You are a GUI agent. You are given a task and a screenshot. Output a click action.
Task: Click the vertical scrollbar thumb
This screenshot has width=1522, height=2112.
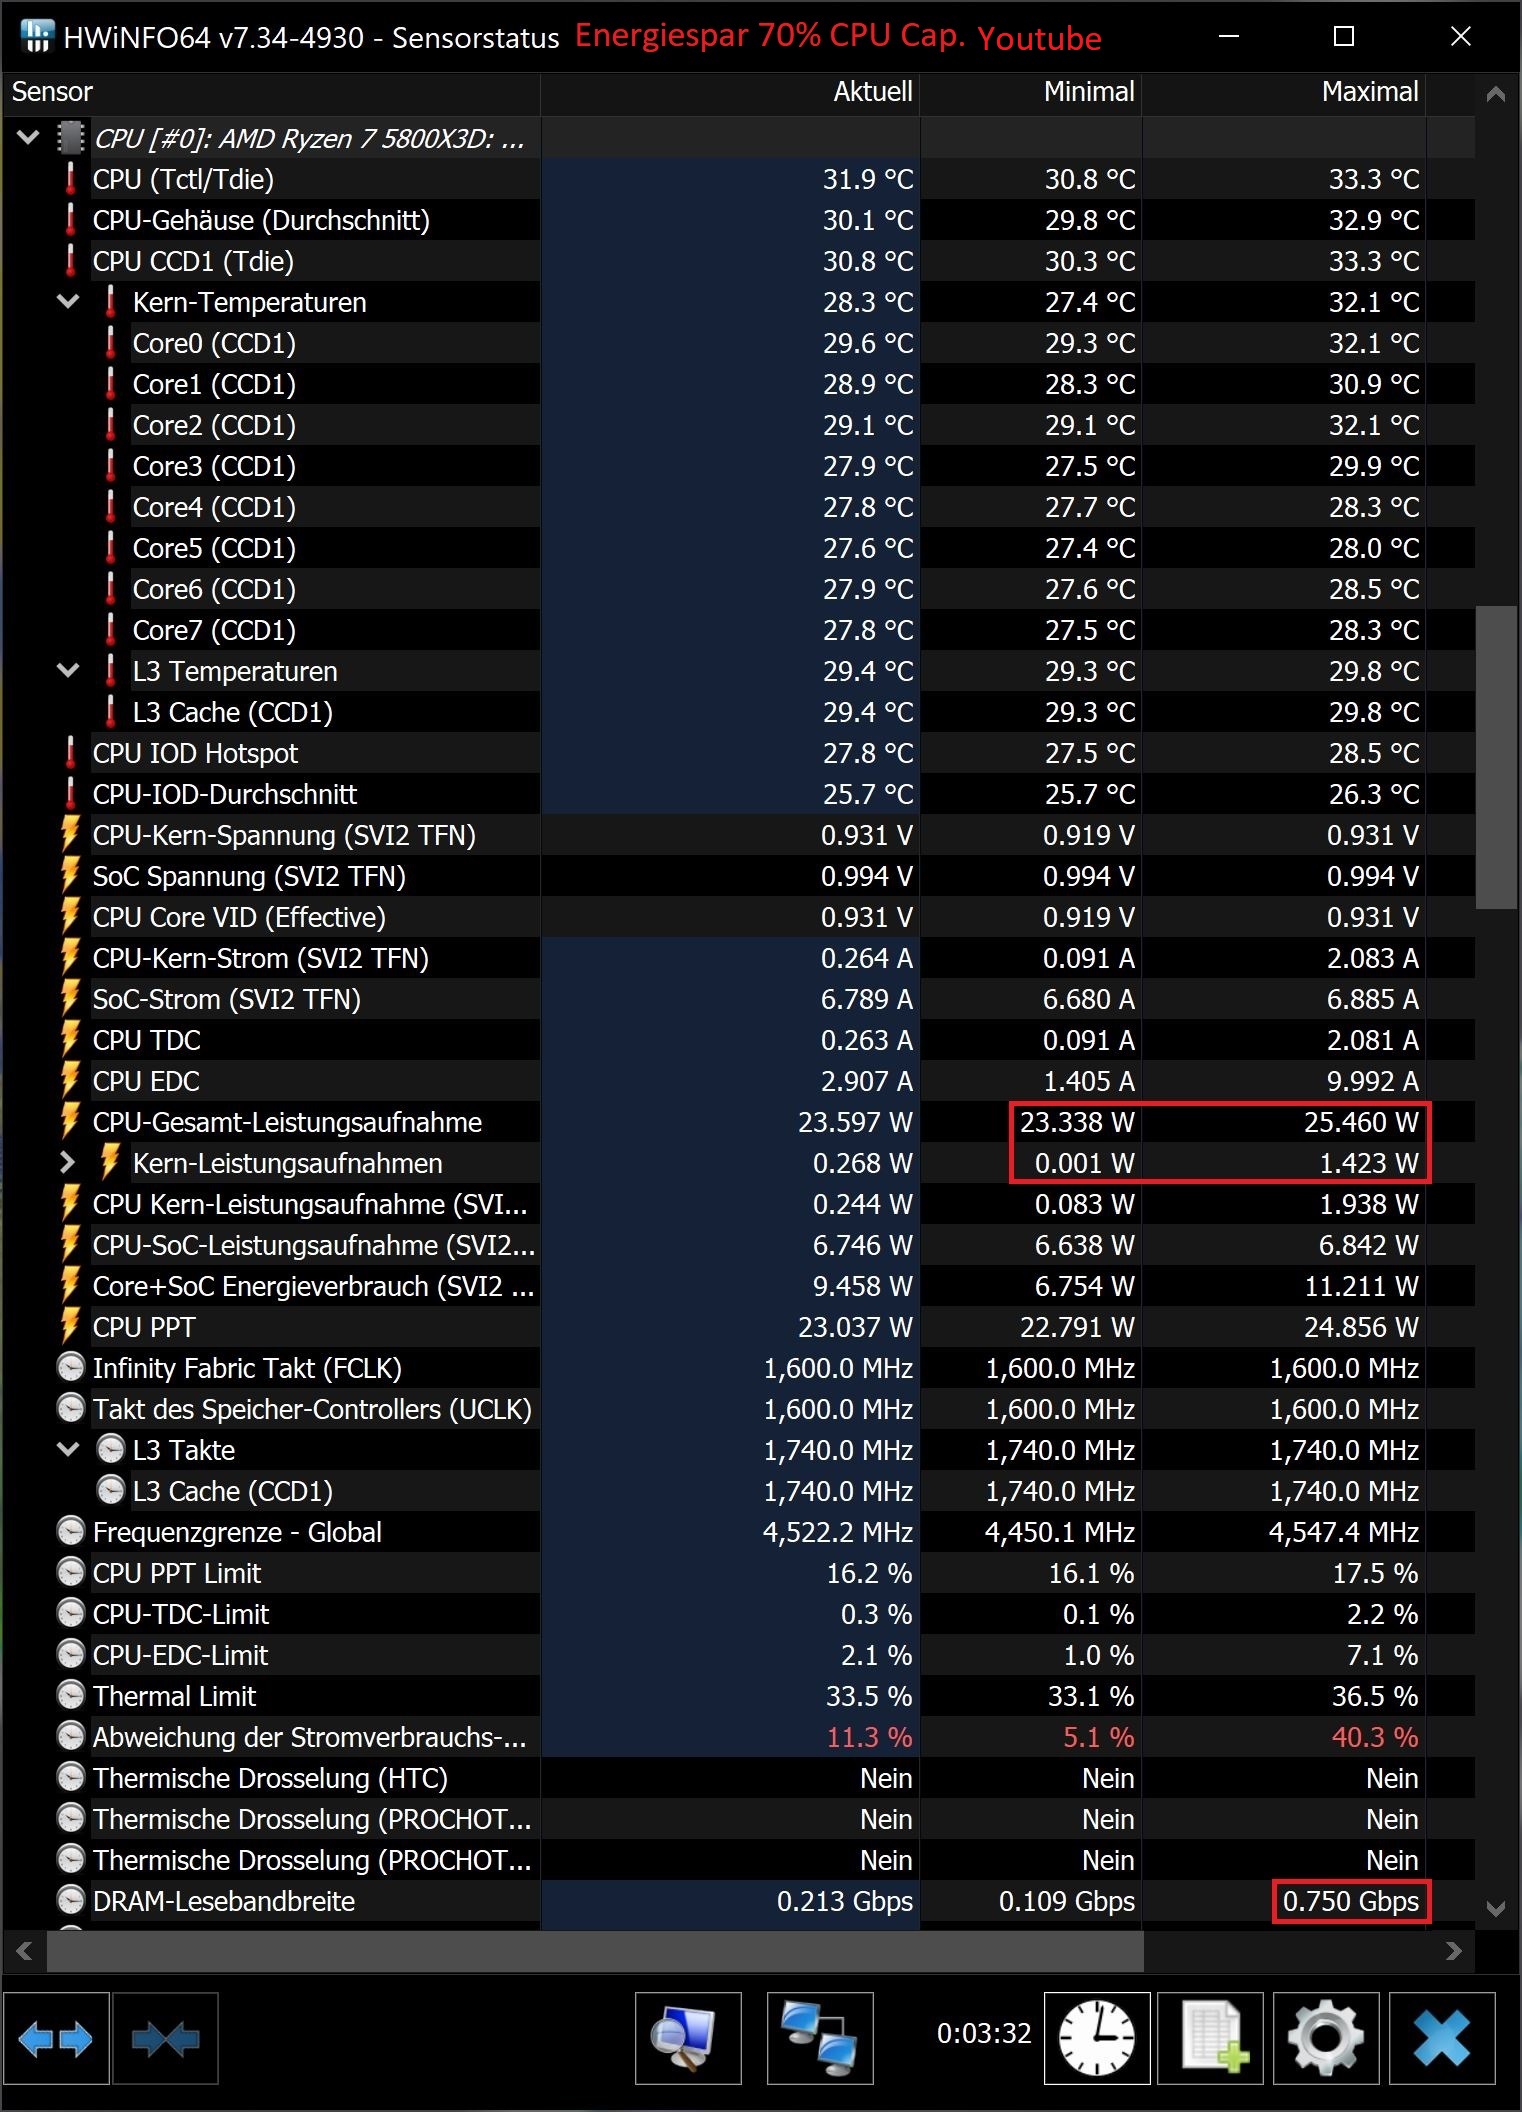[x=1496, y=757]
